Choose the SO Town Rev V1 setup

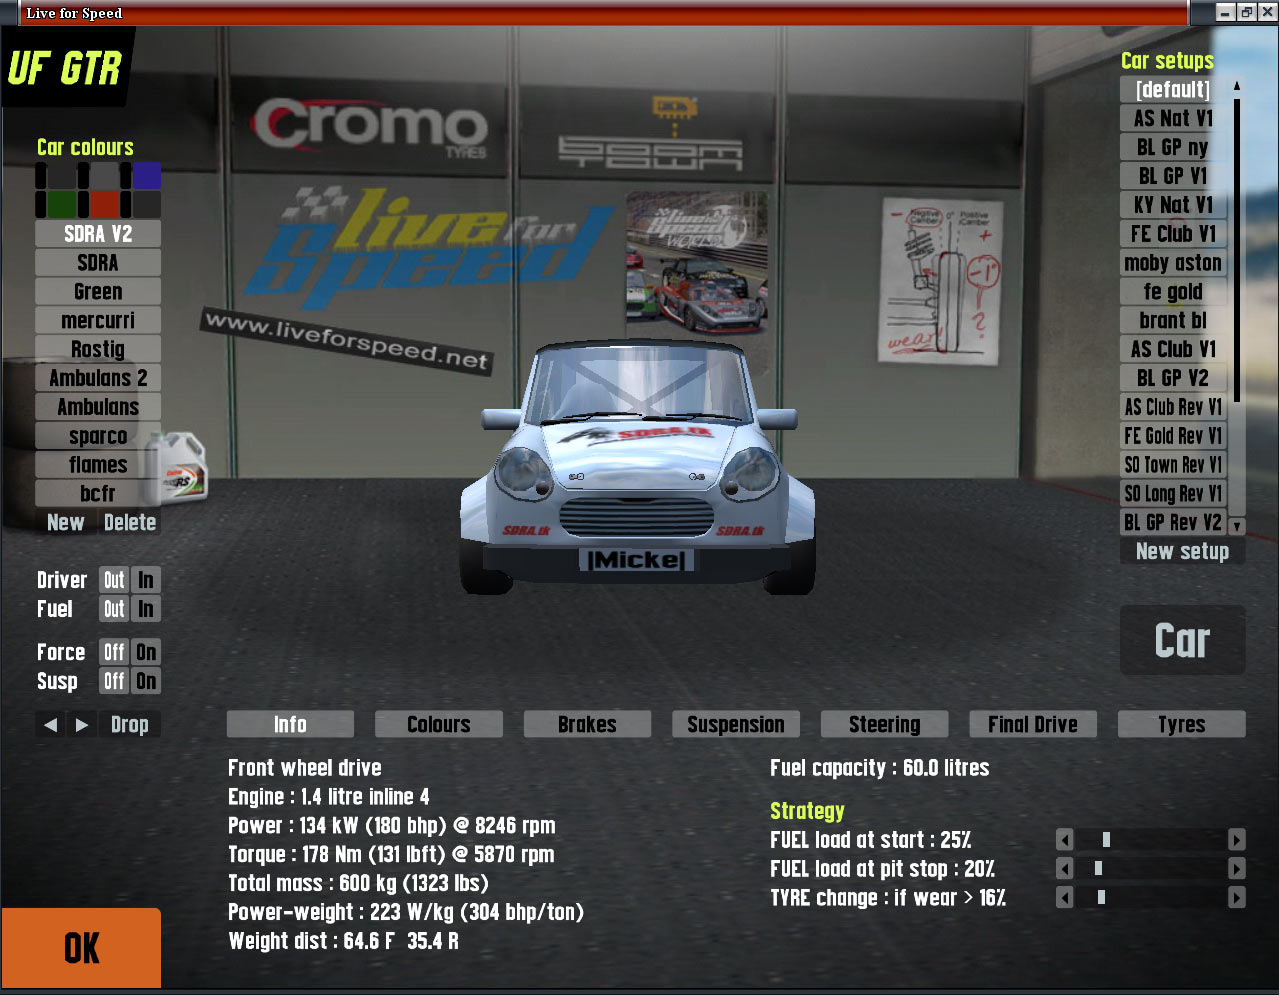tap(1173, 465)
